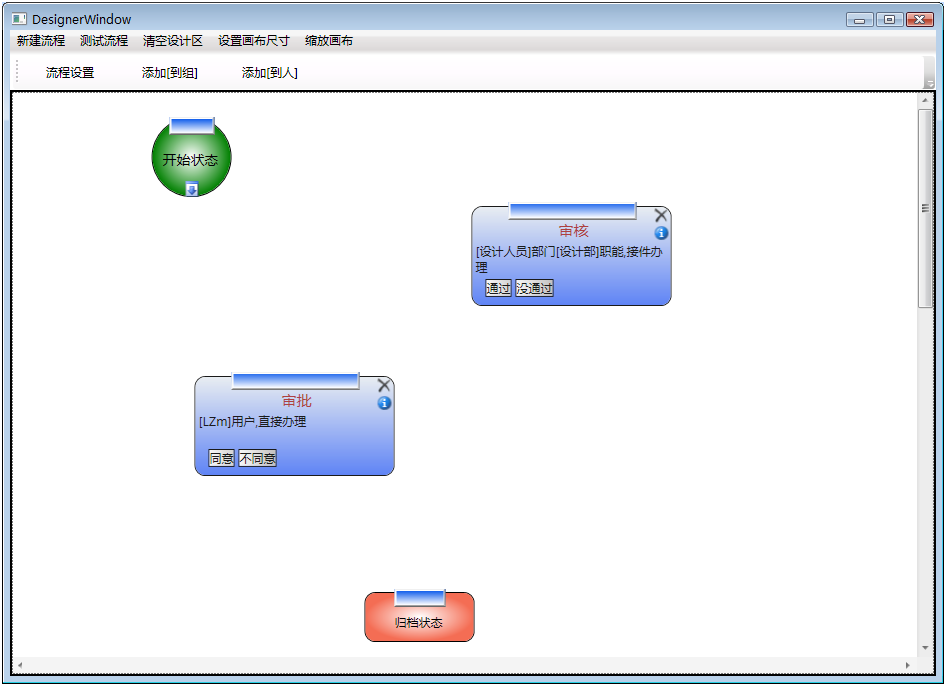Click the 添加[到人] toolbar button

[270, 72]
